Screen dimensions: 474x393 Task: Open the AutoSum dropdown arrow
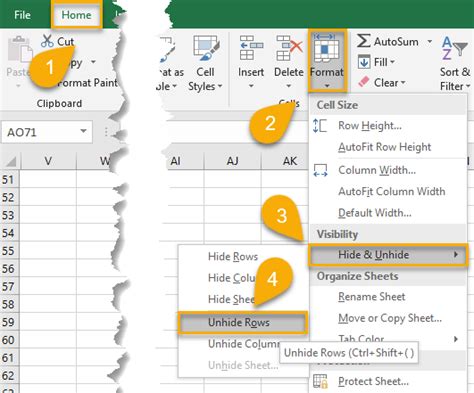point(430,42)
